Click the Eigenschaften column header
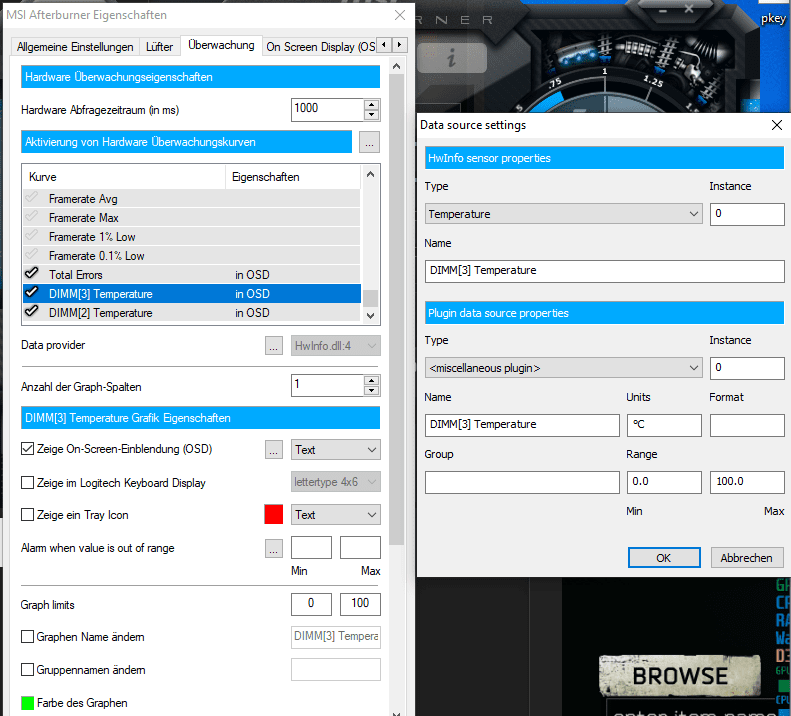The width and height of the screenshot is (791, 716). 293,177
